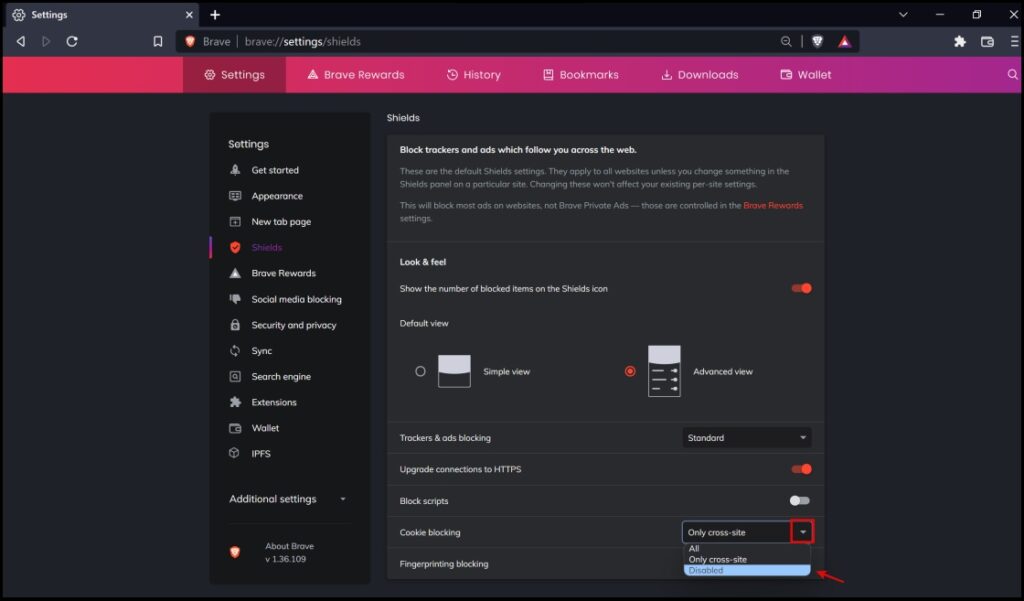Follow the Brave Rewards link in Shields description

tap(773, 205)
